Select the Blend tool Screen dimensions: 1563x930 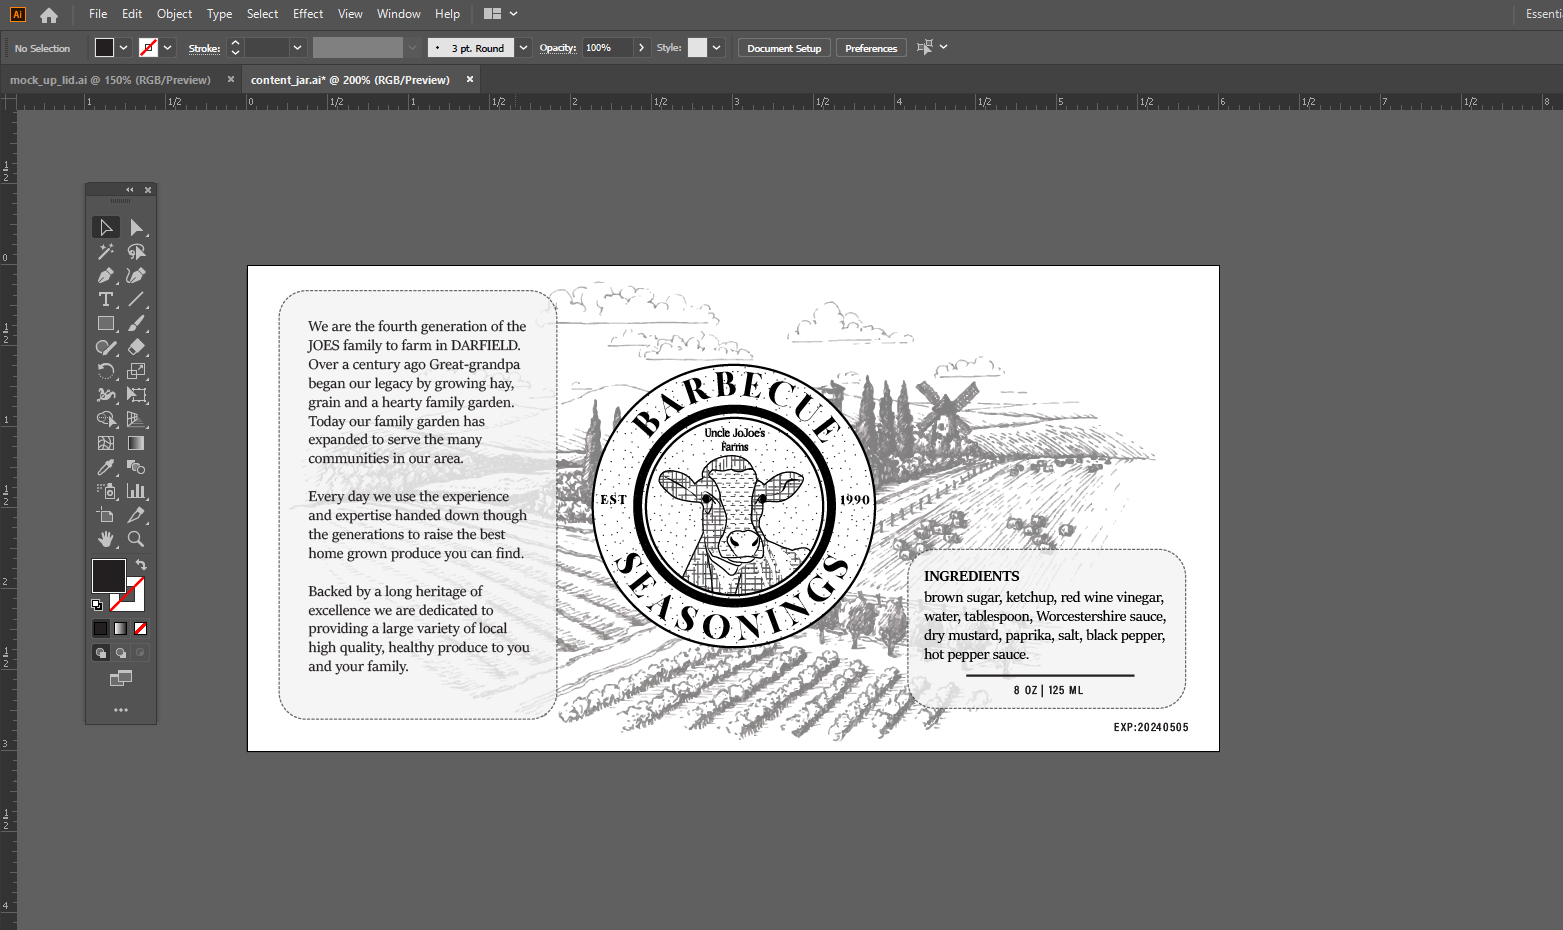[x=137, y=467]
